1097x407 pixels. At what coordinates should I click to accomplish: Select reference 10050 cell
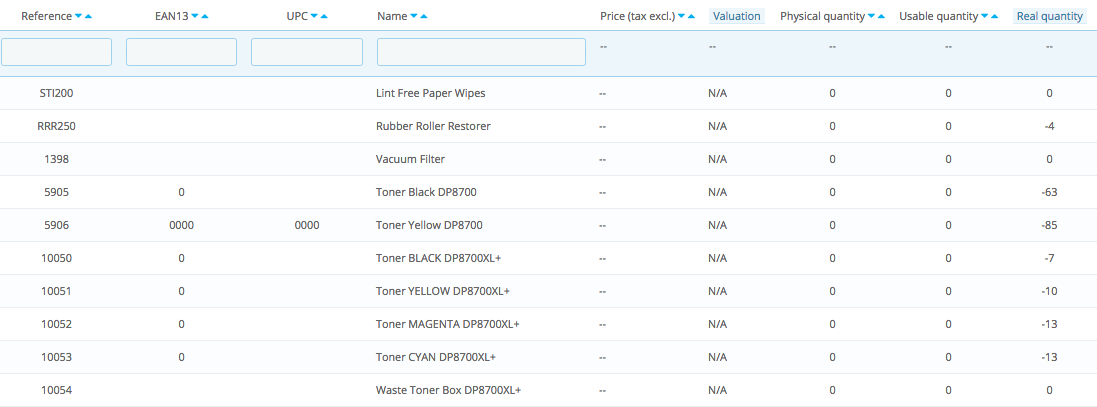56,258
